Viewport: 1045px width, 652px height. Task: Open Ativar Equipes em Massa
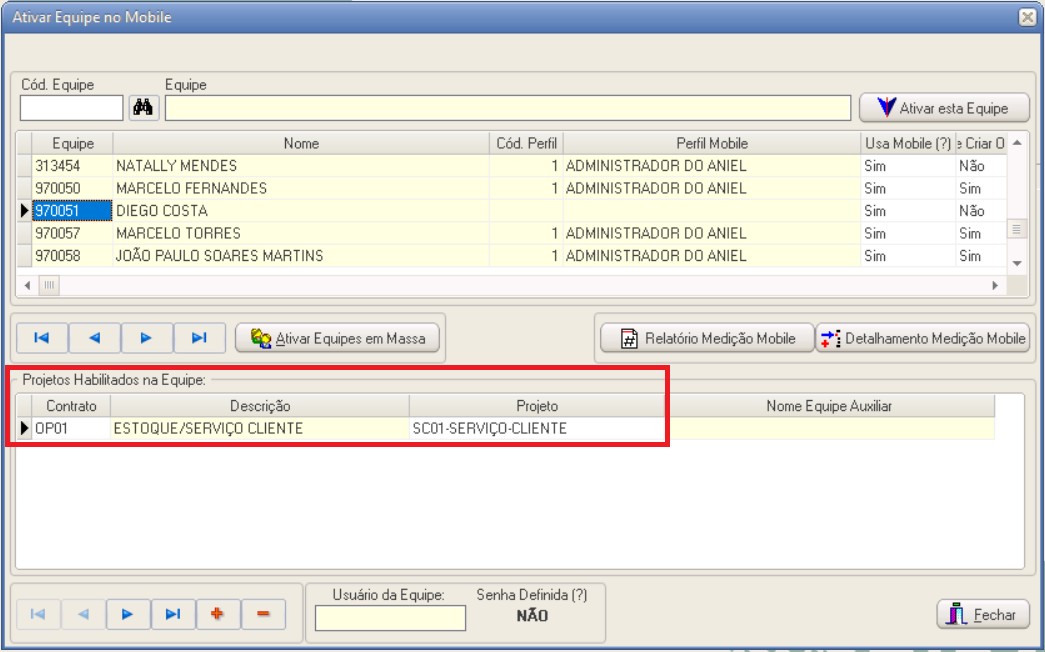338,338
